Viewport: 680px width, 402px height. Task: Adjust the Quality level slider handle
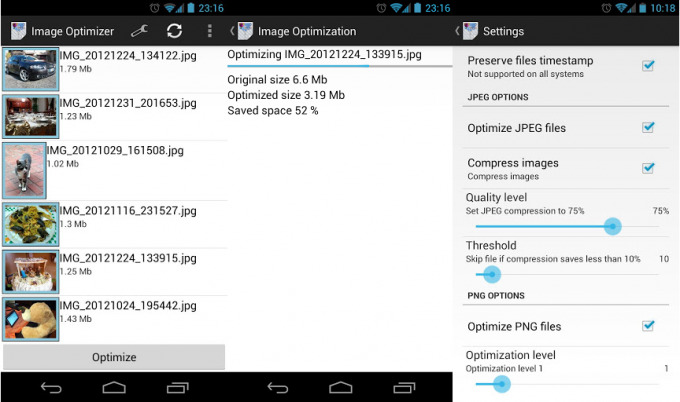(x=613, y=227)
